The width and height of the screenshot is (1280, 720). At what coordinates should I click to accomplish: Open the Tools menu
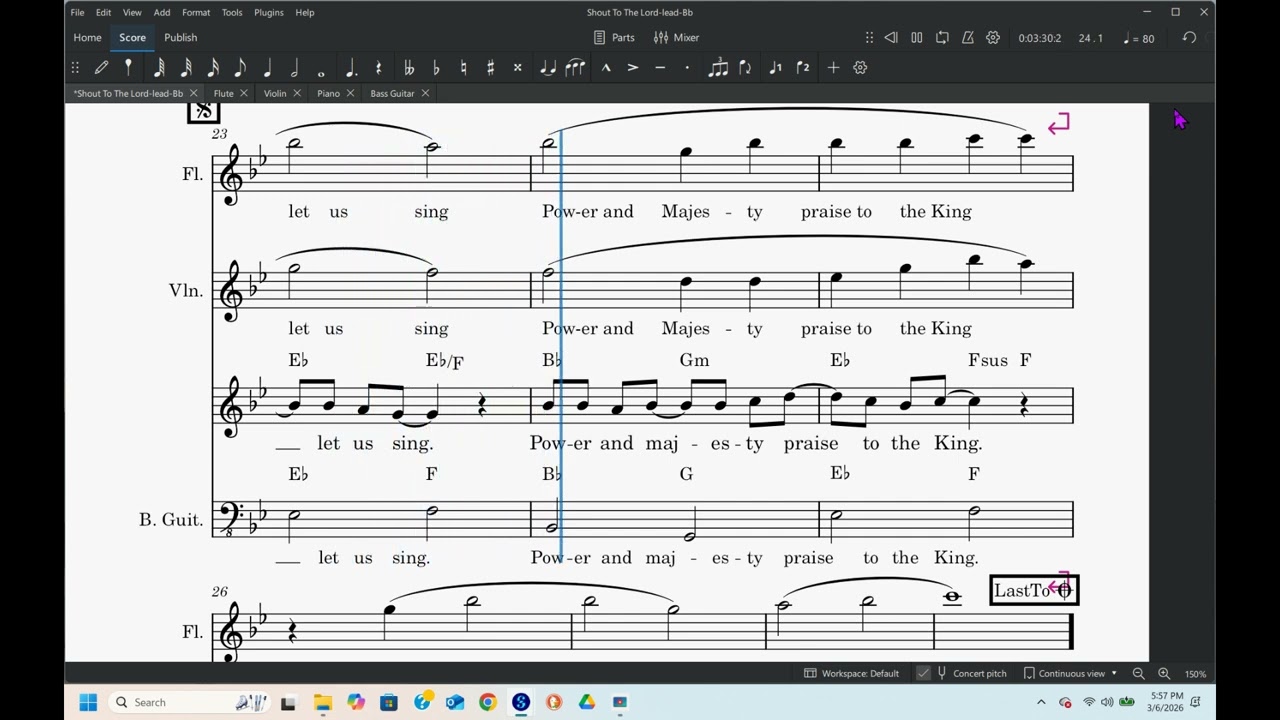point(232,12)
